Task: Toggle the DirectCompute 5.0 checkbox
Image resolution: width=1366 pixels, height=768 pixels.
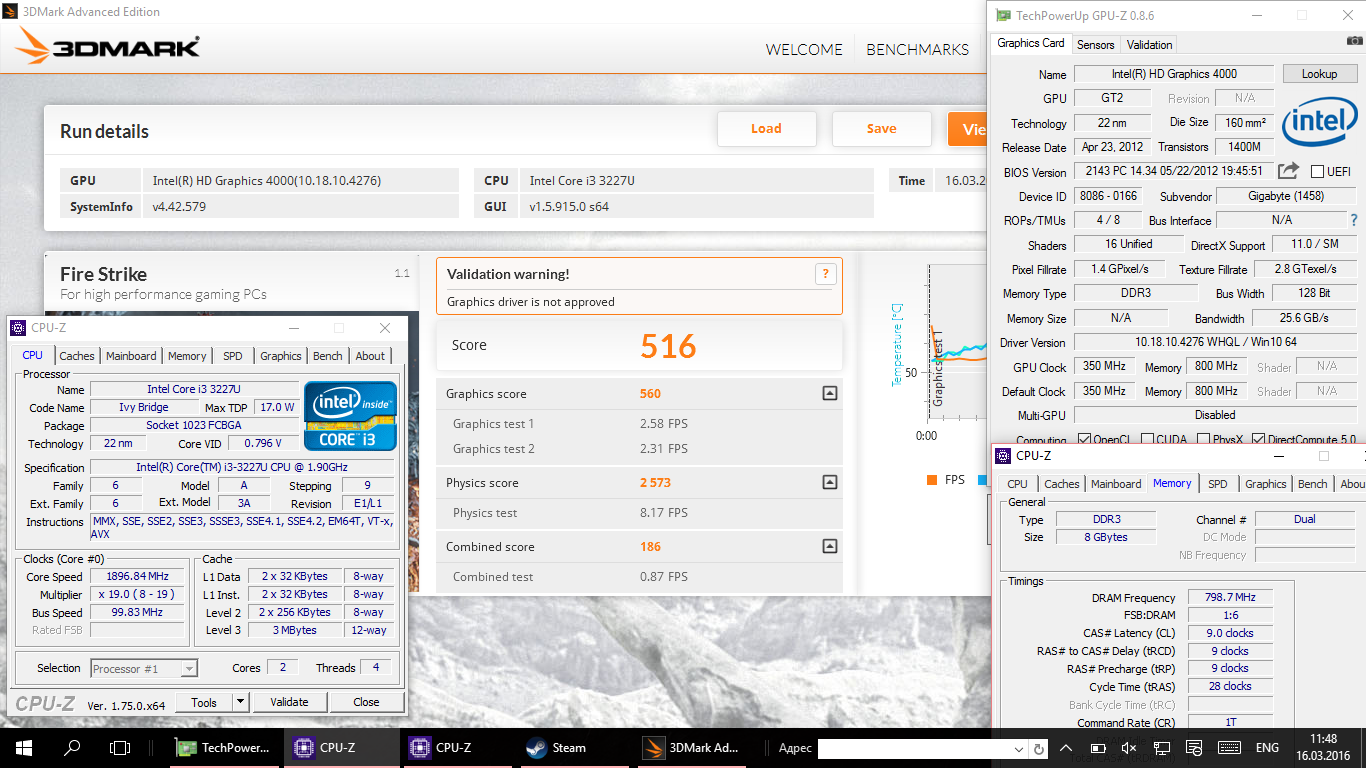Action: tap(1257, 440)
